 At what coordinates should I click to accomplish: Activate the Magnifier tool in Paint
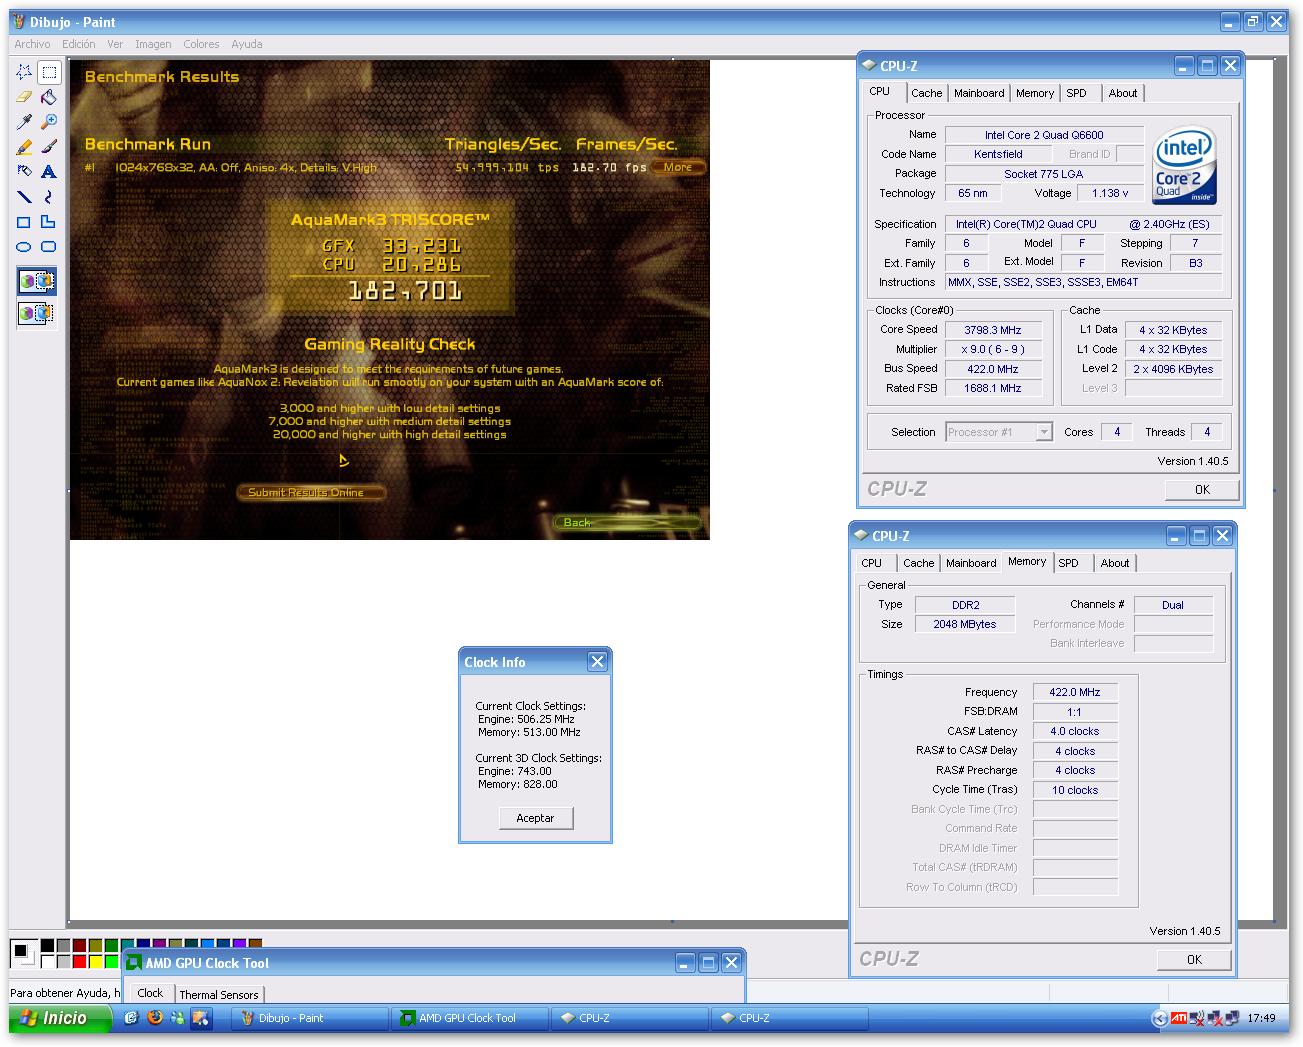(x=49, y=122)
